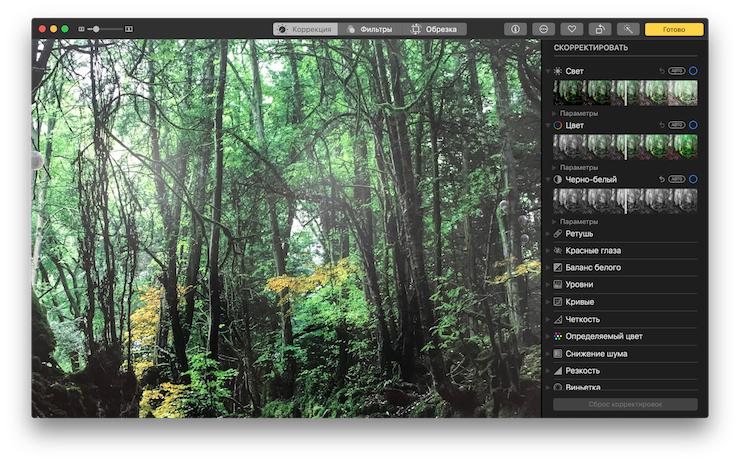Collapse the Цвет section triangle
This screenshot has height=463, width=740.
[548, 125]
